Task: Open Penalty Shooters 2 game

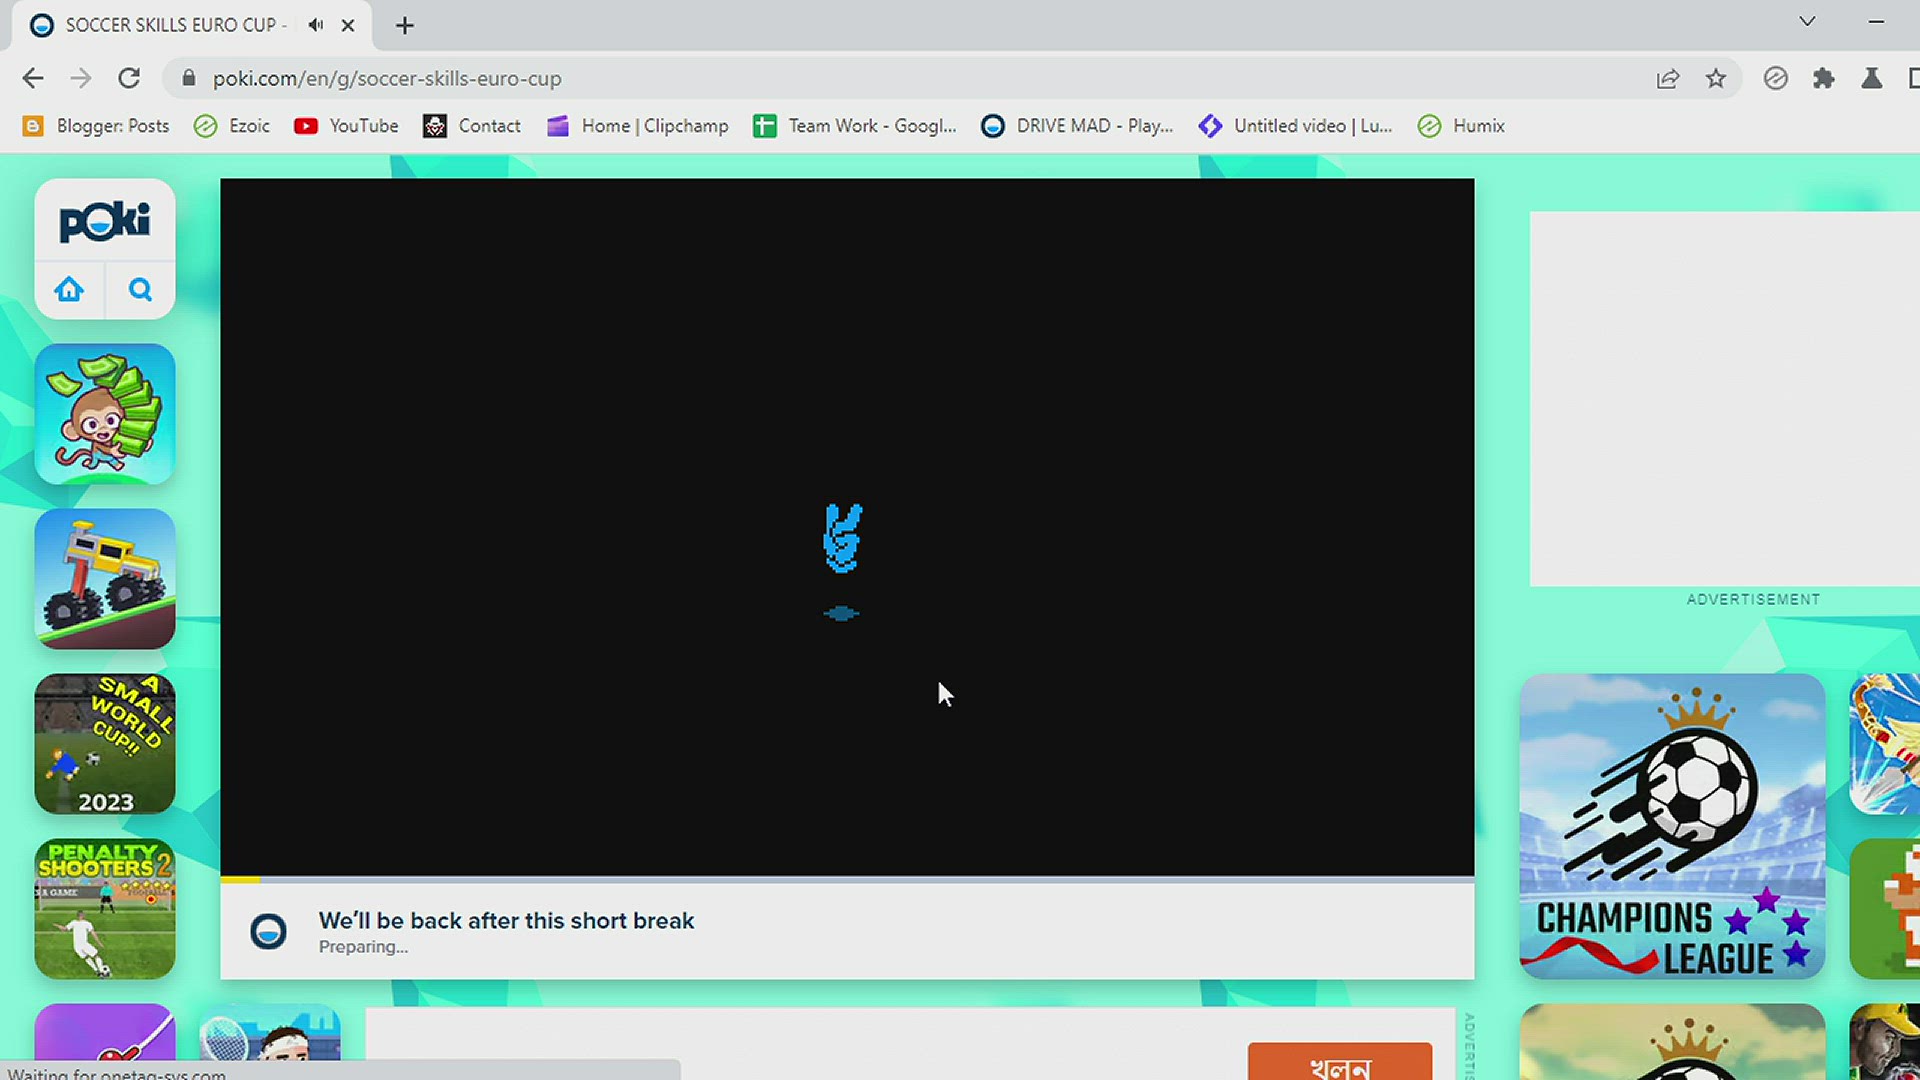Action: point(105,909)
